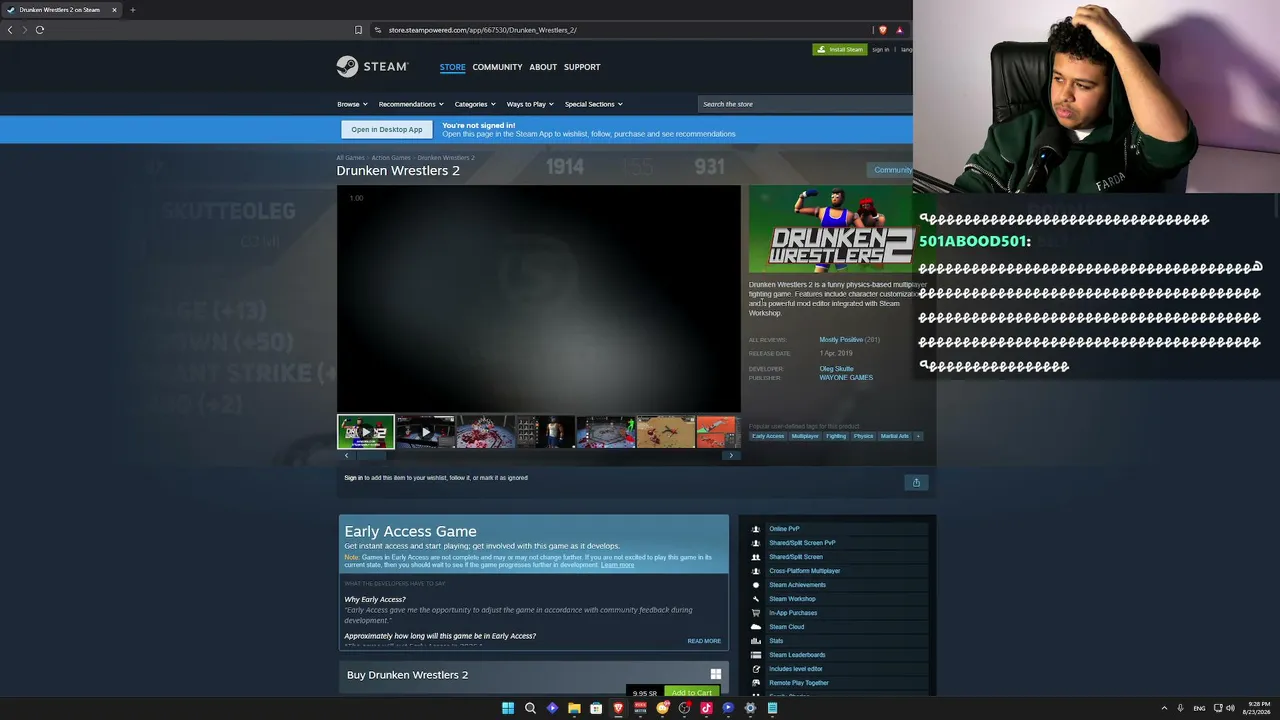View site information icon in the address bar

(378, 30)
